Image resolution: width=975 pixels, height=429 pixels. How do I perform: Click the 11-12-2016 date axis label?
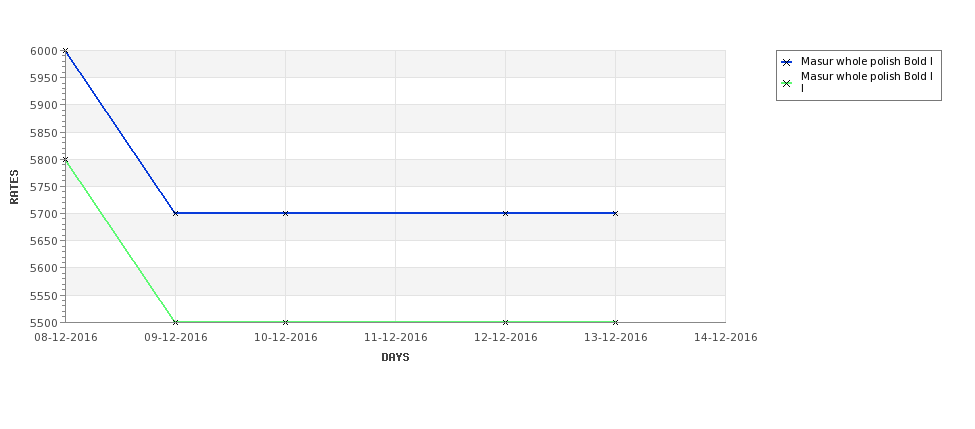click(x=395, y=338)
